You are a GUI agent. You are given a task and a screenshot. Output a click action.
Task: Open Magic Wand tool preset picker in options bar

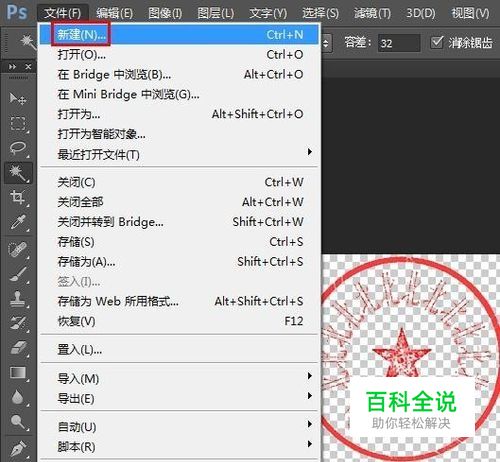click(28, 42)
